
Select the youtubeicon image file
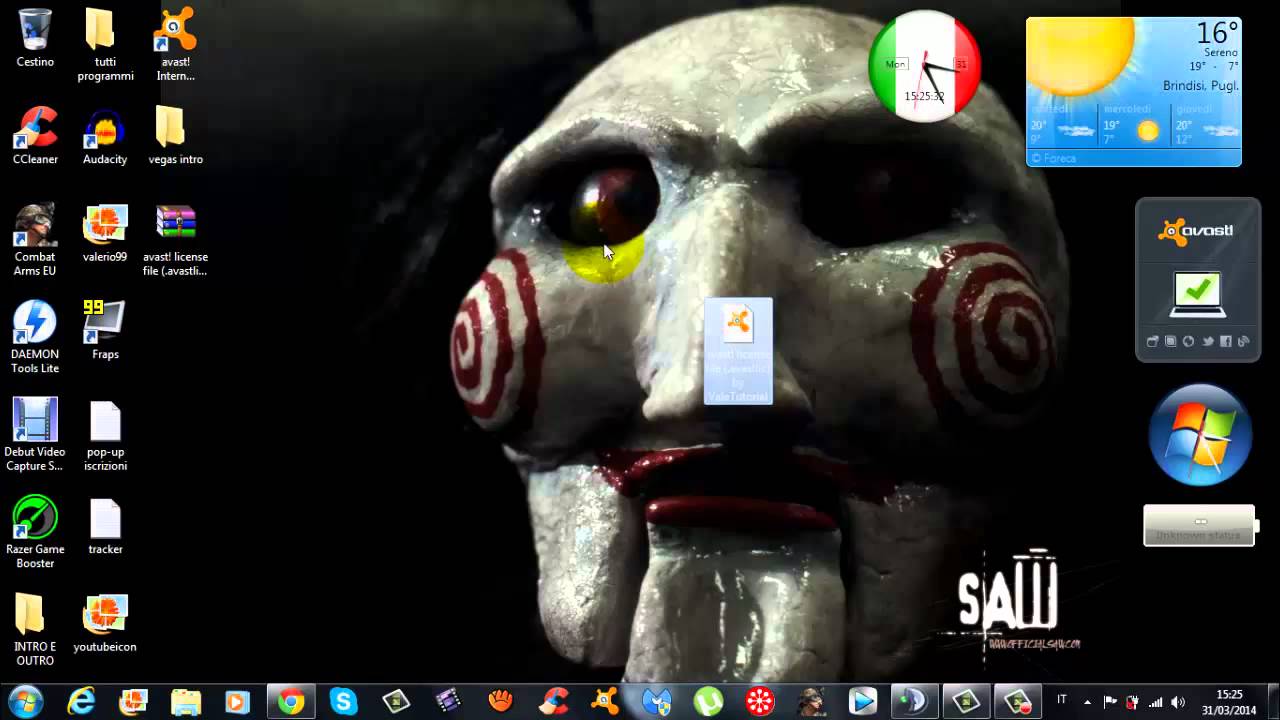105,623
